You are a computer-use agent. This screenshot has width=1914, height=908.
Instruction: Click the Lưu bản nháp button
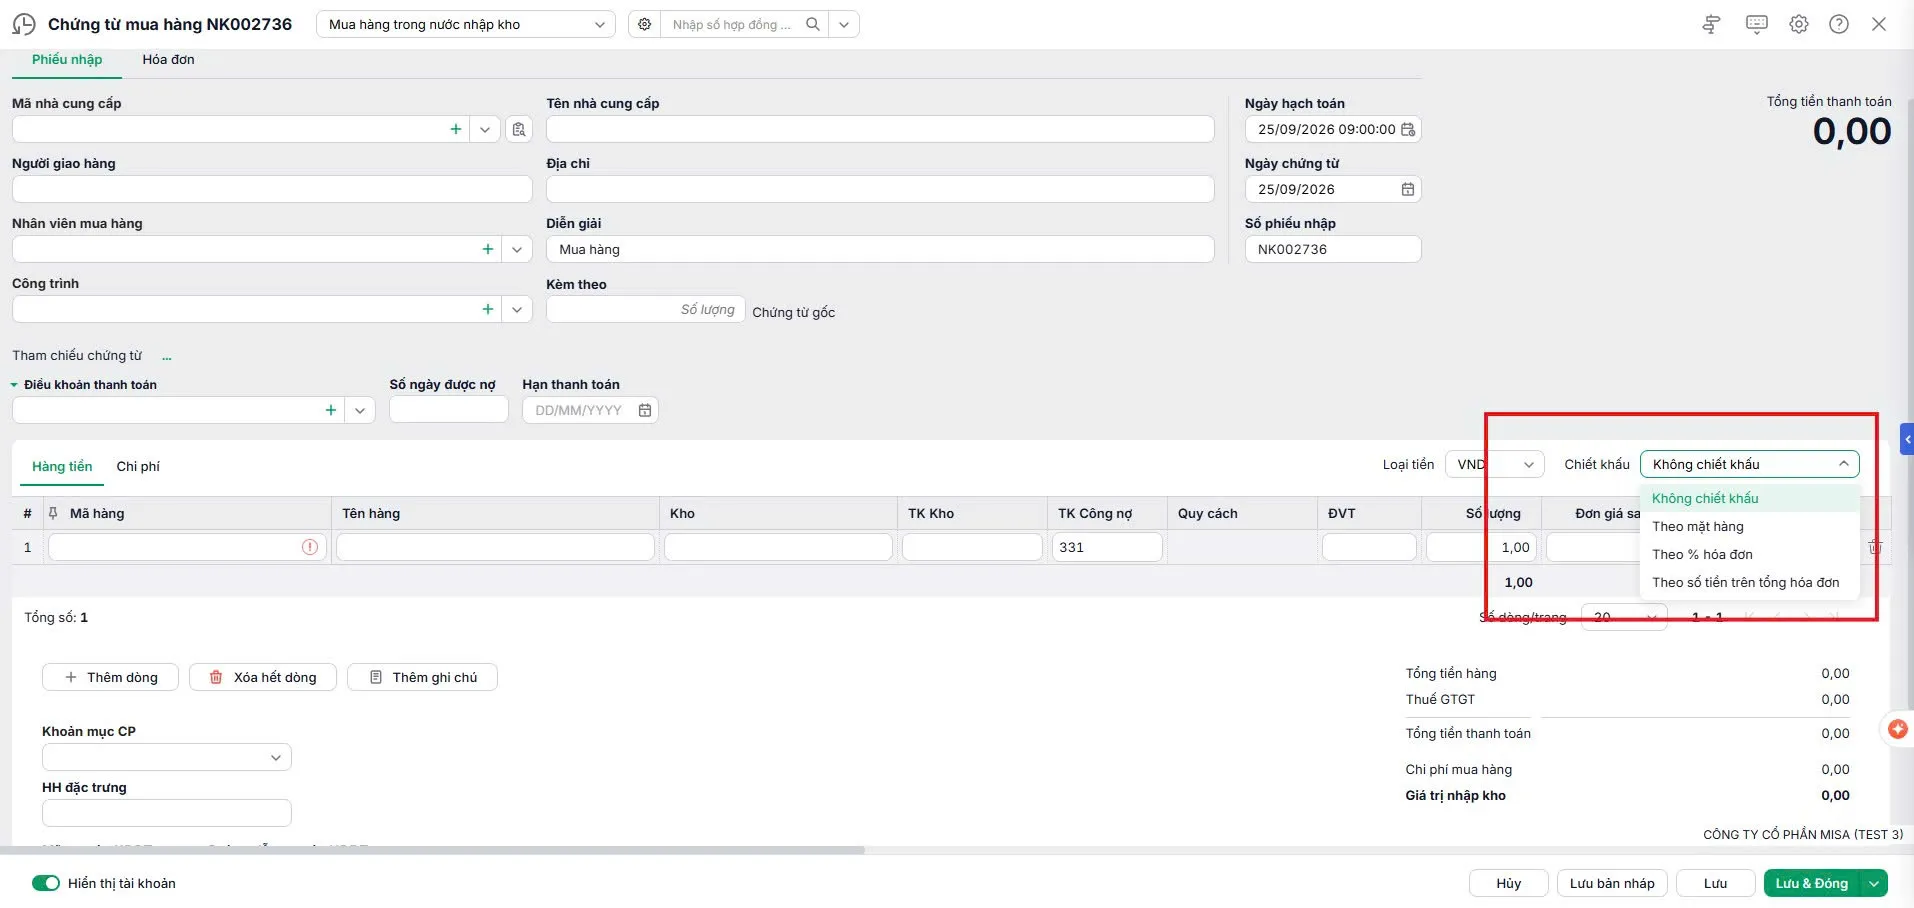click(1612, 883)
